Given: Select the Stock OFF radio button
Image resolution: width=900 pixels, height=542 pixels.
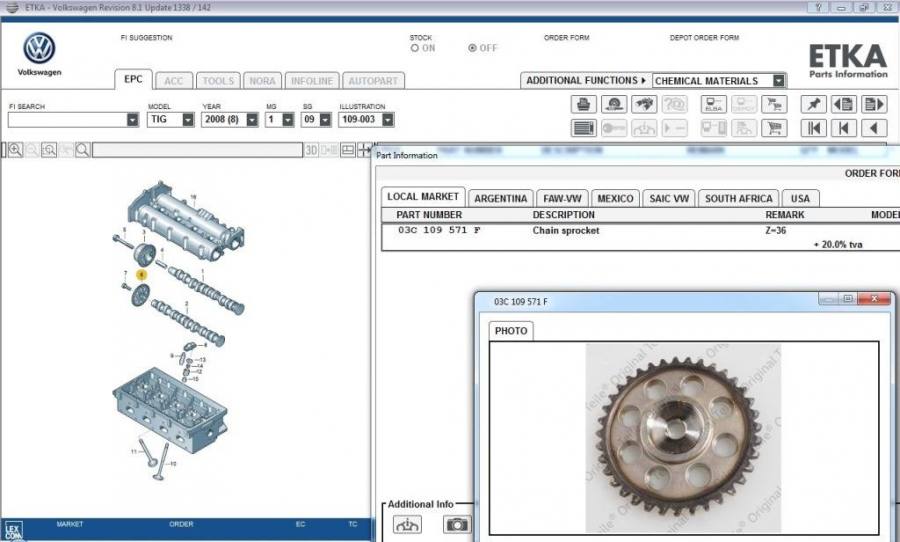Looking at the screenshot, I should [x=473, y=48].
